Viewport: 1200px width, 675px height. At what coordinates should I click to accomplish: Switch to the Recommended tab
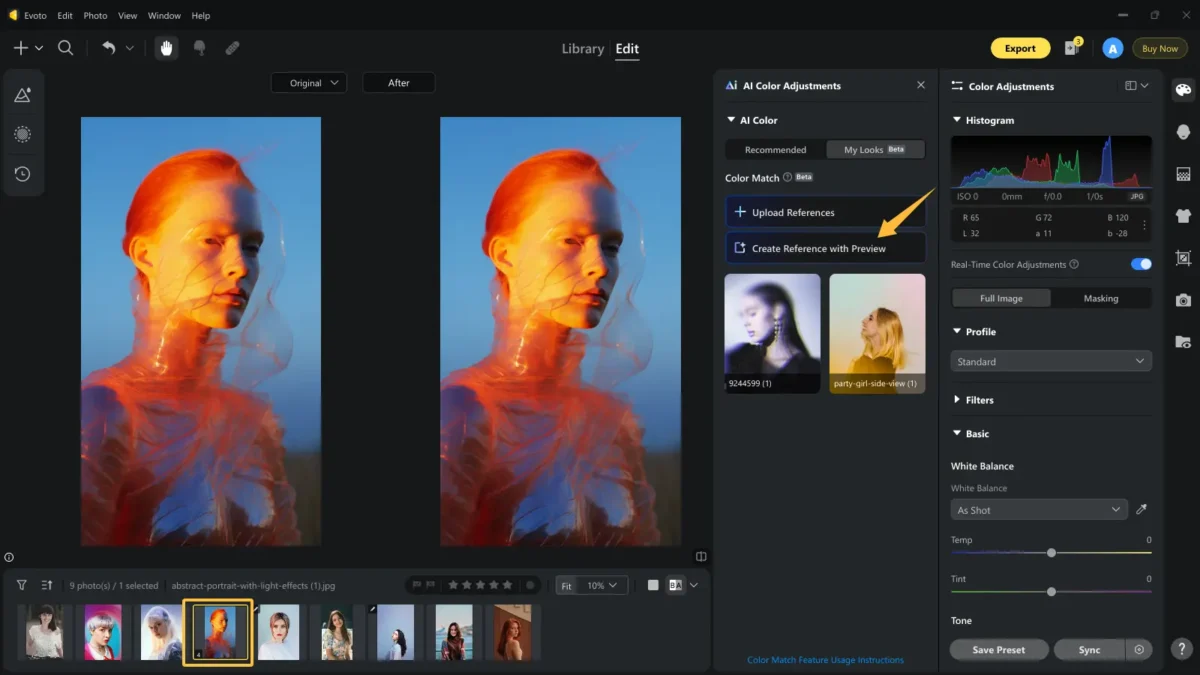(x=776, y=150)
